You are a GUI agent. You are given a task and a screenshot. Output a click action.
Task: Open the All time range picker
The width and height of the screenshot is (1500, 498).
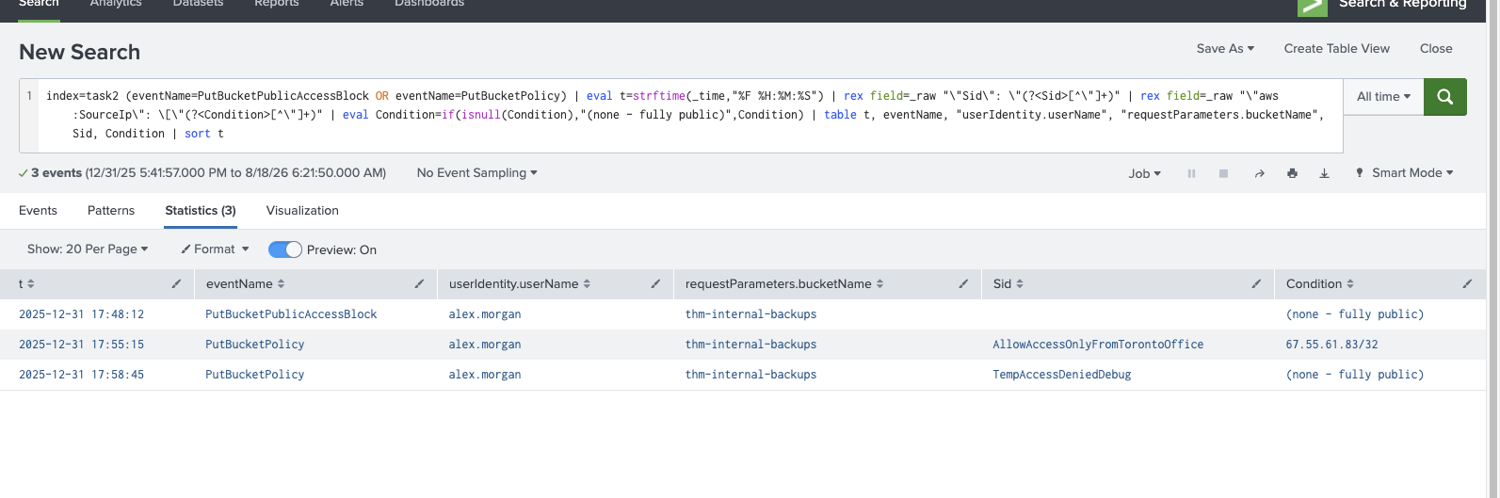coord(1384,97)
